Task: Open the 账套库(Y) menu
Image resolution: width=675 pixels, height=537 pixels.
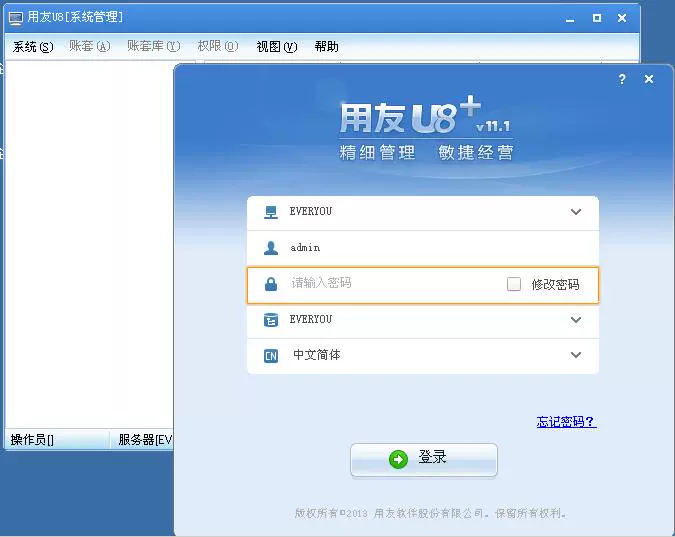Action: click(x=154, y=46)
